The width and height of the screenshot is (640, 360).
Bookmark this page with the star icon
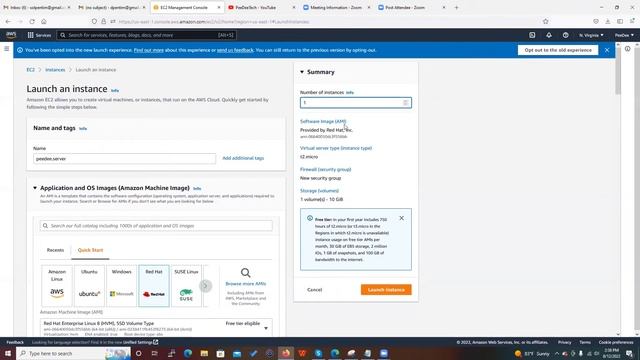click(x=546, y=21)
